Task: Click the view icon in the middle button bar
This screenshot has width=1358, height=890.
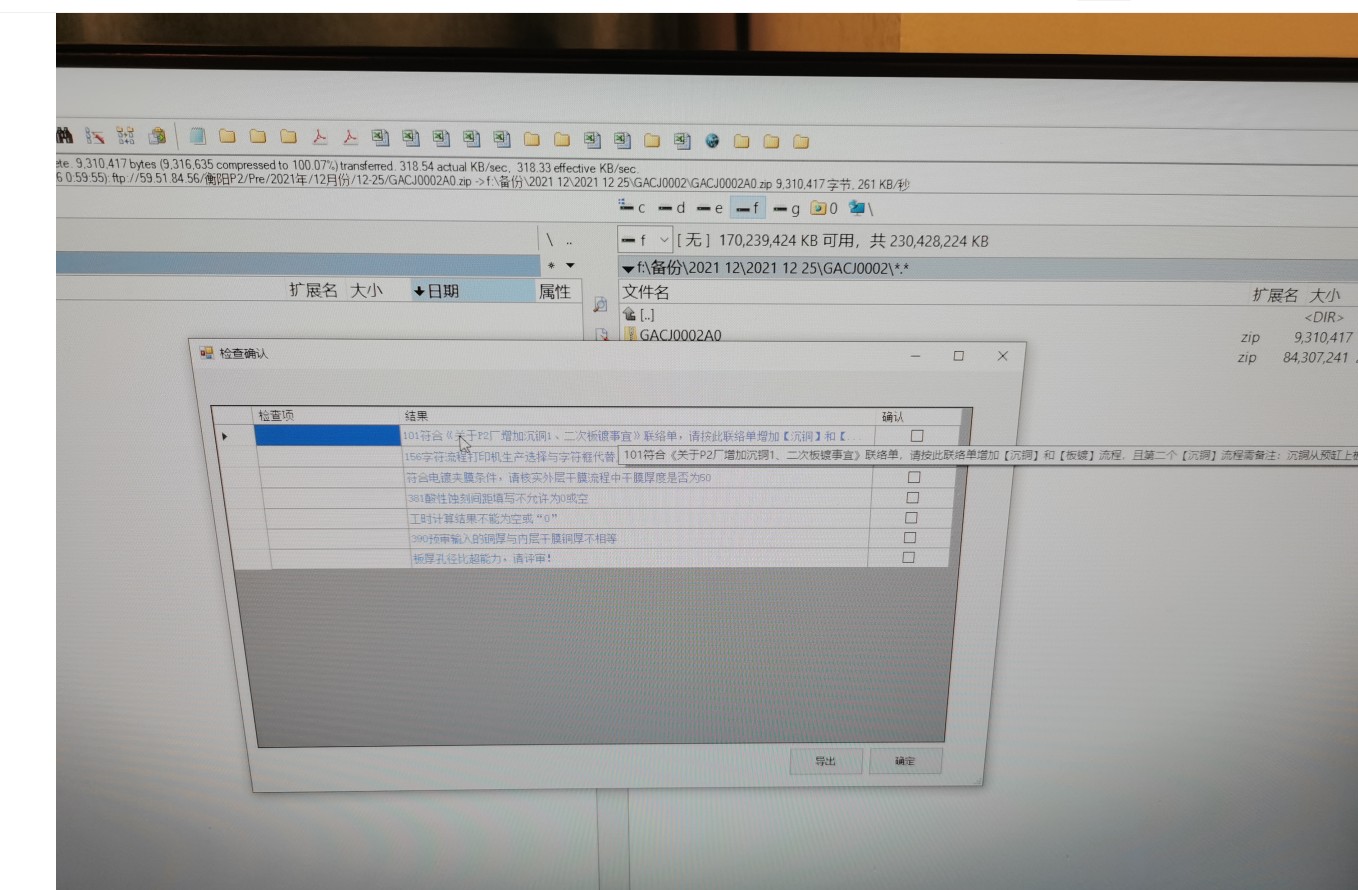Action: tap(601, 304)
